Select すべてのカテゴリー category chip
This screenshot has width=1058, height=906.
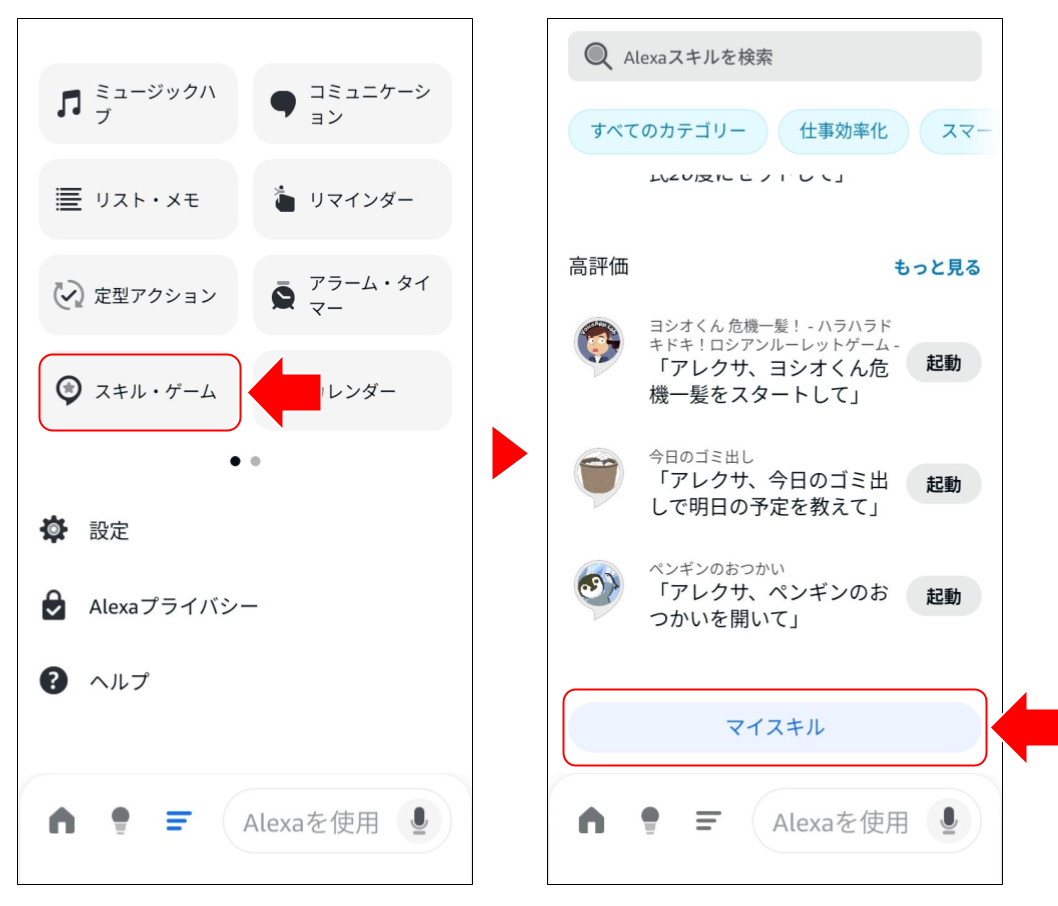[668, 132]
